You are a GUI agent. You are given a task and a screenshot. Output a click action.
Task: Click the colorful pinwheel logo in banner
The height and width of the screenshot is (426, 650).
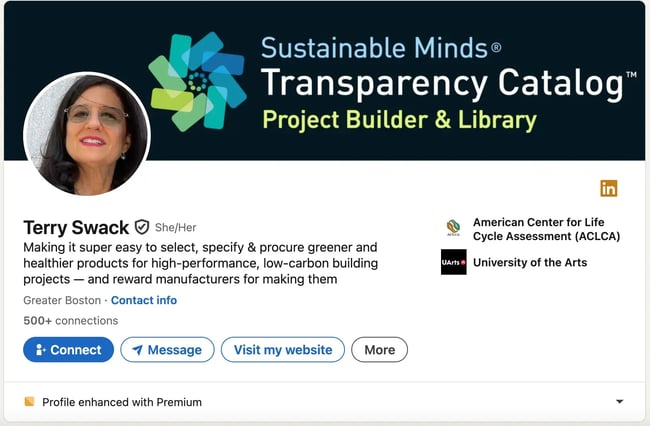tap(197, 81)
